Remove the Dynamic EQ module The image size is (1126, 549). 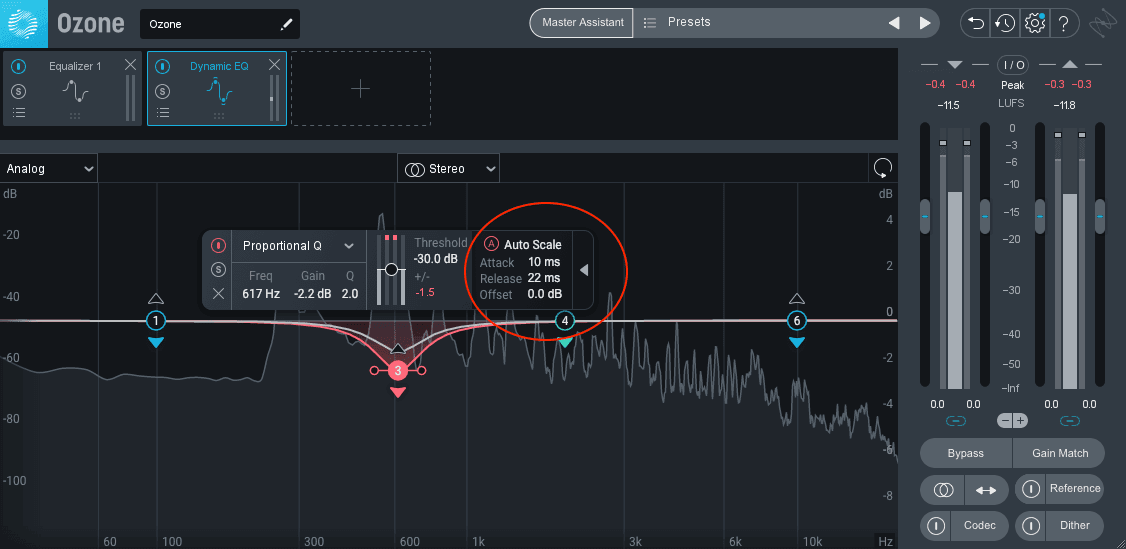coord(274,65)
